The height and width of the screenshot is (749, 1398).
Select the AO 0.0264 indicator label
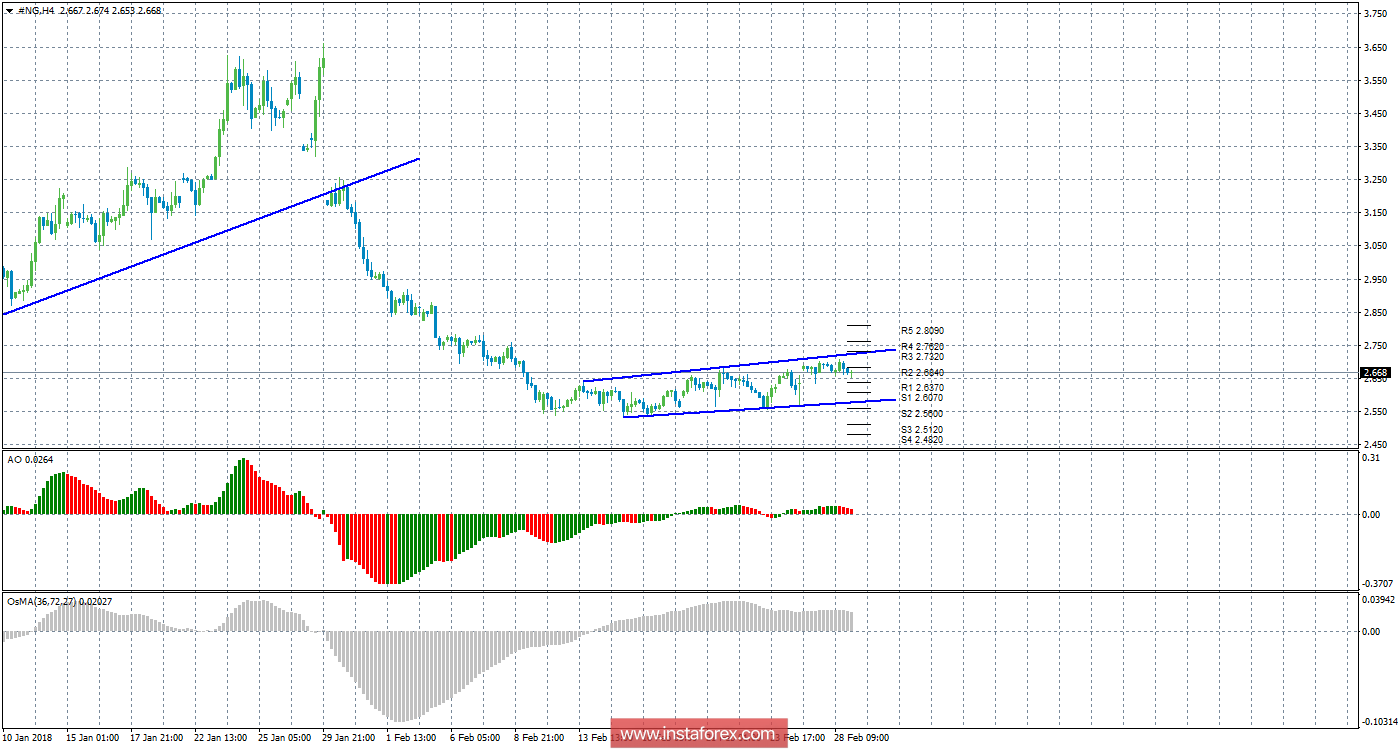pyautogui.click(x=30, y=461)
